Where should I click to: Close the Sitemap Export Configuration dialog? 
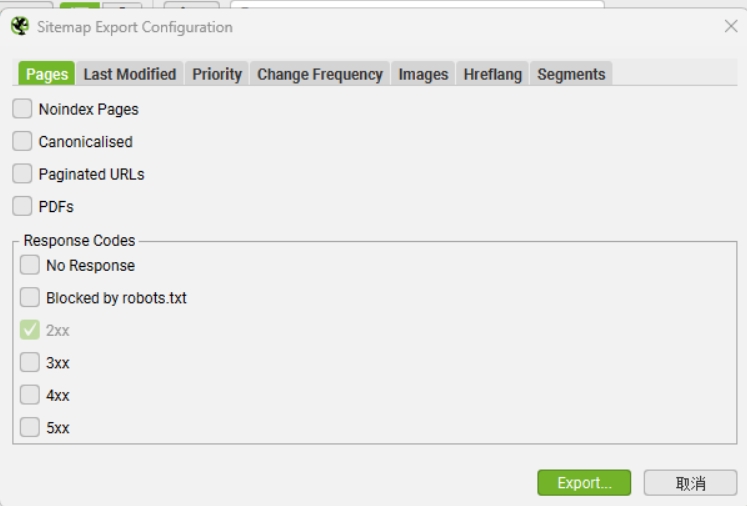point(731,26)
